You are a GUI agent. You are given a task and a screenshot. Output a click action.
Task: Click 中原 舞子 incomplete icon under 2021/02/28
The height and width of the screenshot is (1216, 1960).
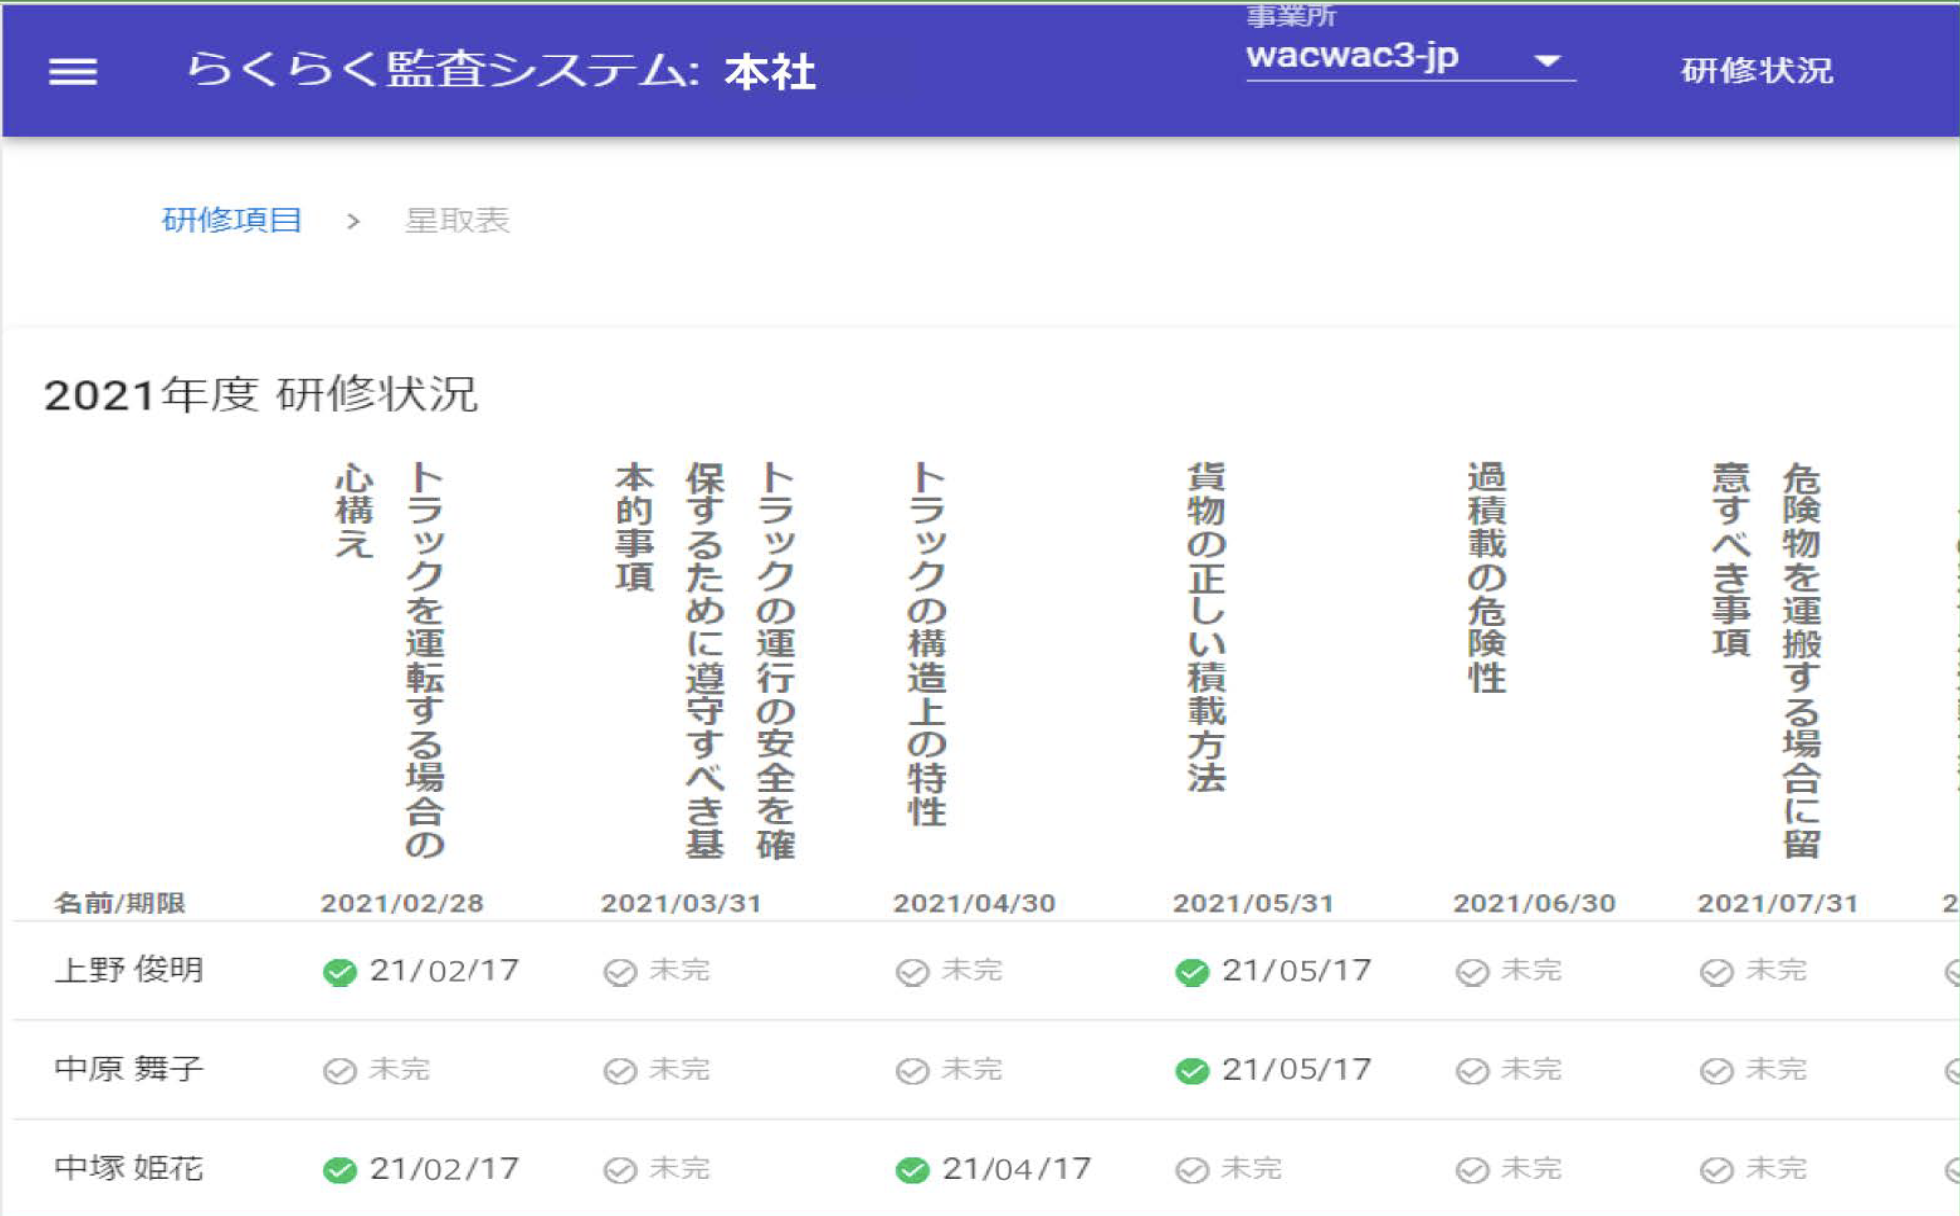tap(340, 1071)
